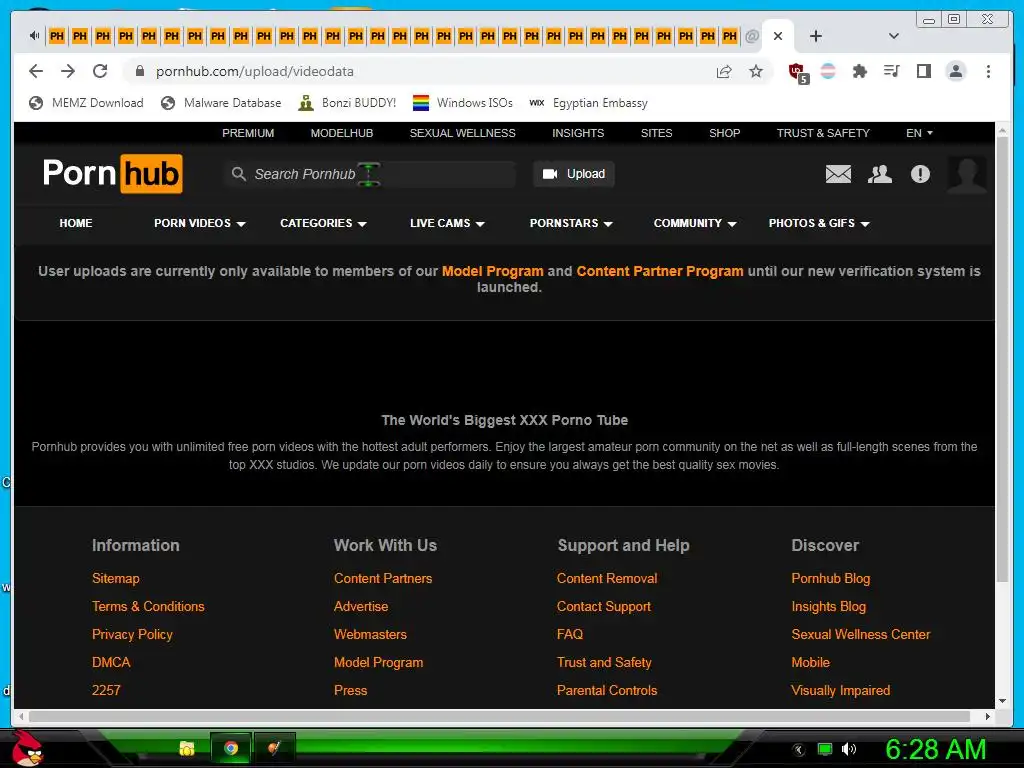The height and width of the screenshot is (768, 1024).
Task: Open the share page icon in address bar
Action: tap(724, 71)
